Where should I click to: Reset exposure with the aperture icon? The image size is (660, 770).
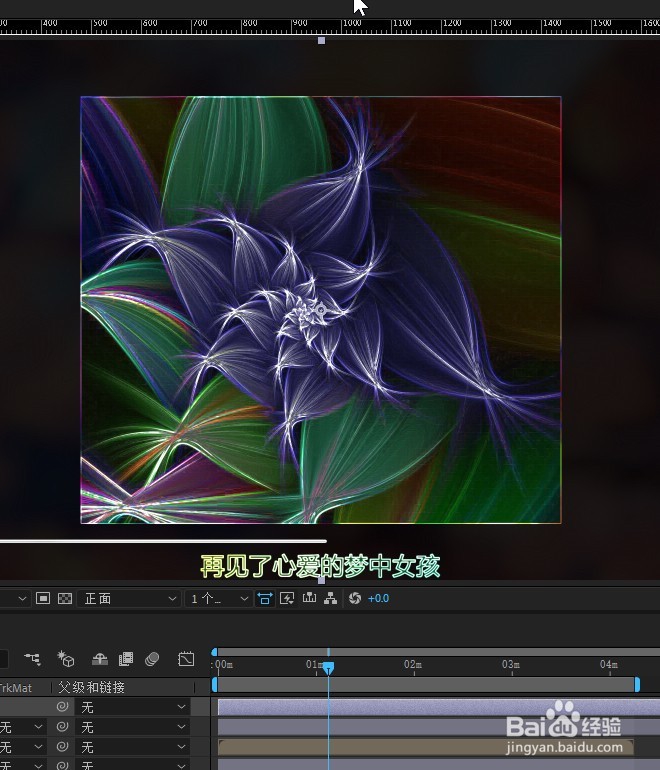(355, 598)
